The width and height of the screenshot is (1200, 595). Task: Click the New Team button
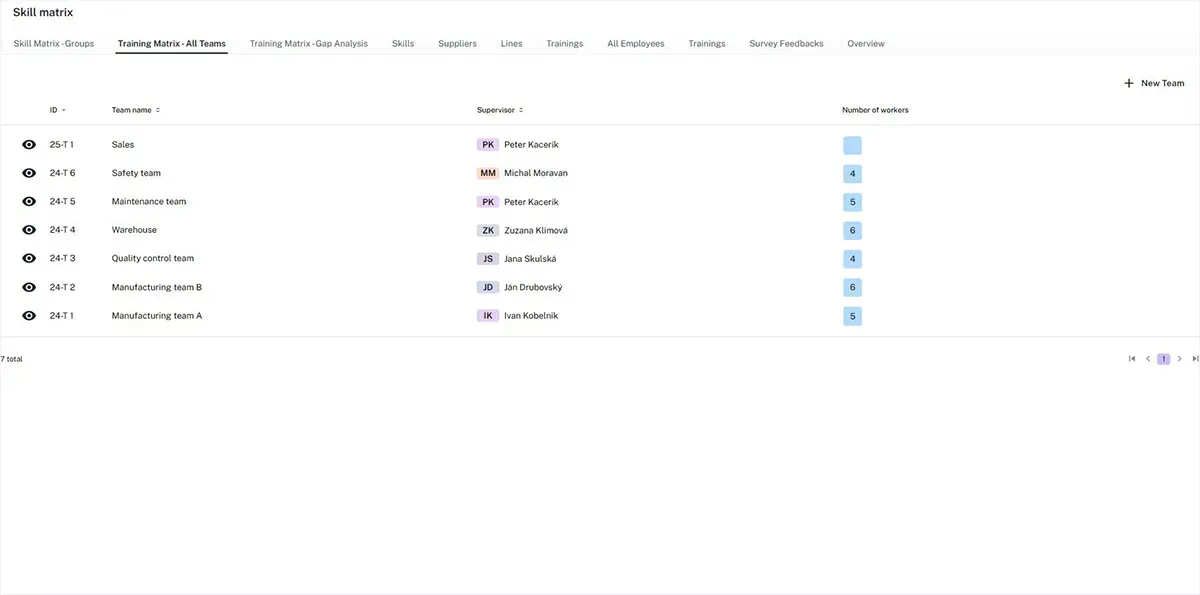click(1155, 84)
